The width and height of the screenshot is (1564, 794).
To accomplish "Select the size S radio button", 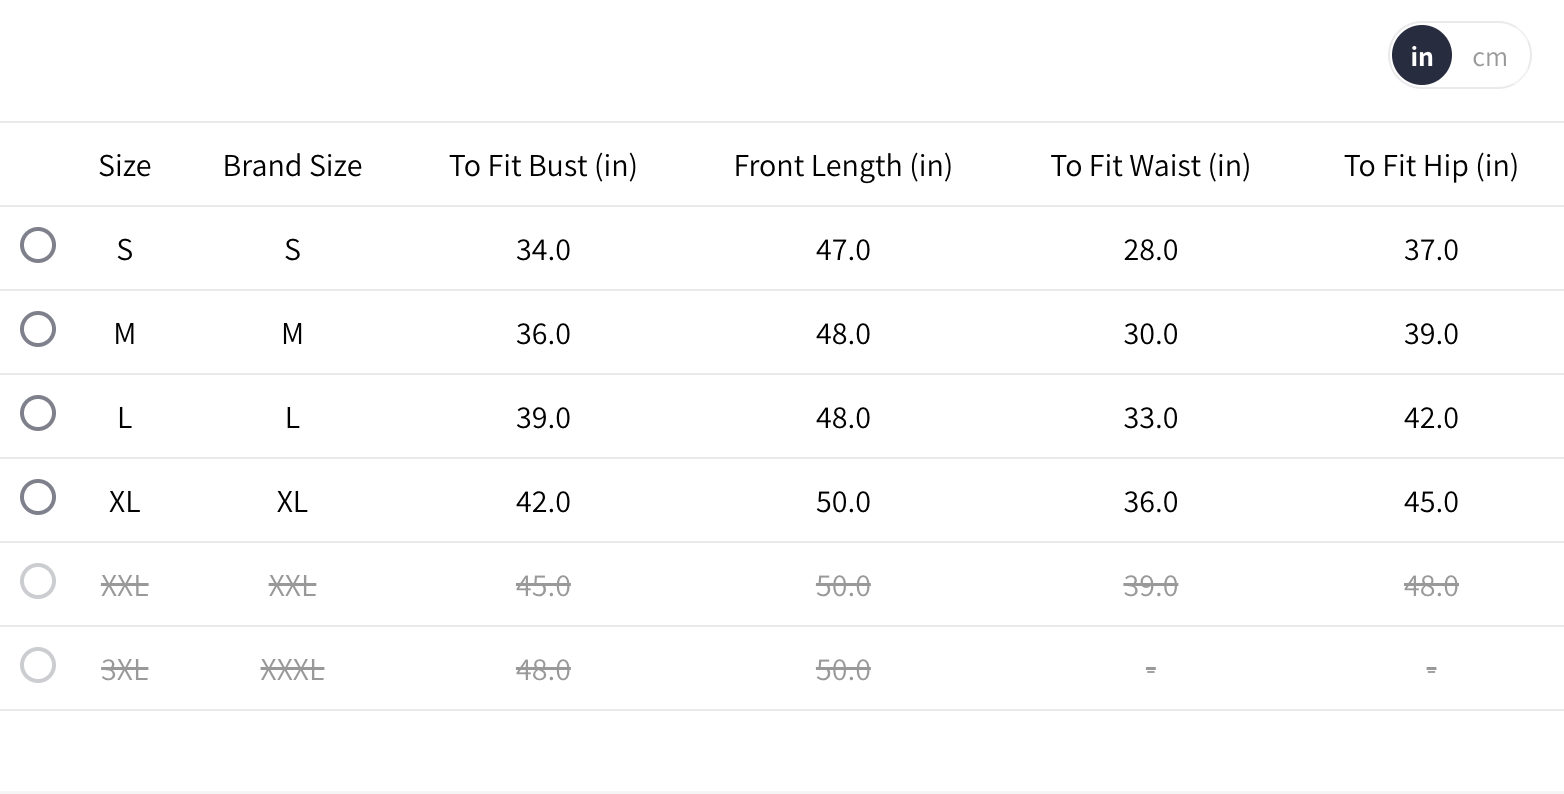I will (38, 245).
